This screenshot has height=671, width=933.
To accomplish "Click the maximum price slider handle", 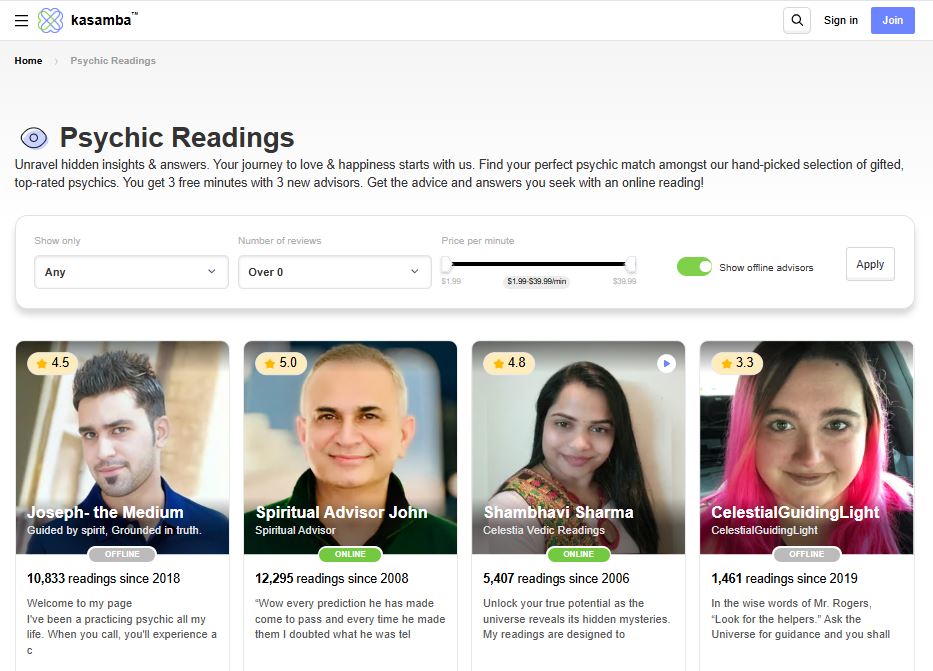I will click(630, 264).
